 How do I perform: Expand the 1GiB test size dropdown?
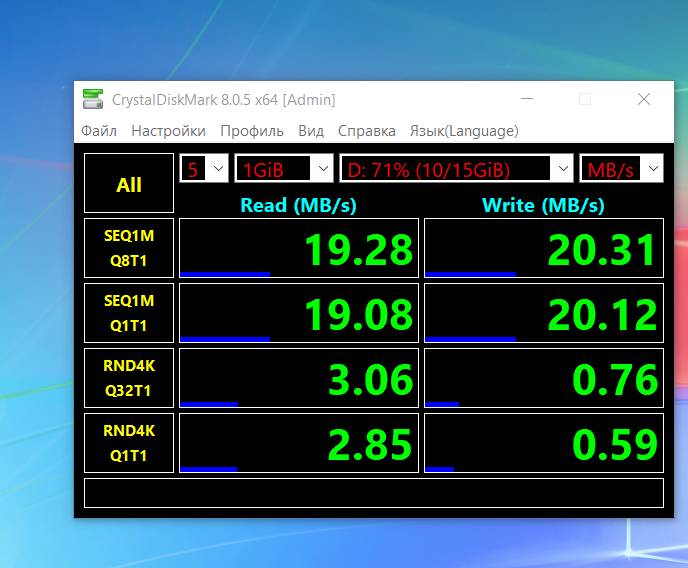(x=284, y=169)
